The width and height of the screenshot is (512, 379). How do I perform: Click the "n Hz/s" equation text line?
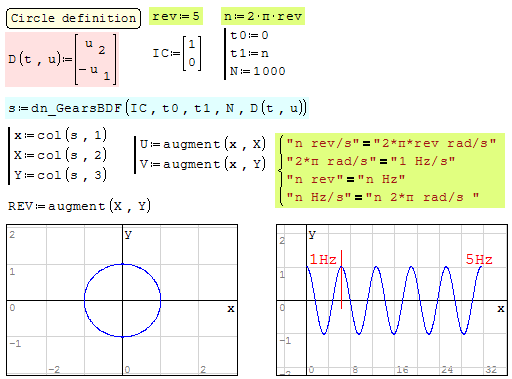point(383,197)
